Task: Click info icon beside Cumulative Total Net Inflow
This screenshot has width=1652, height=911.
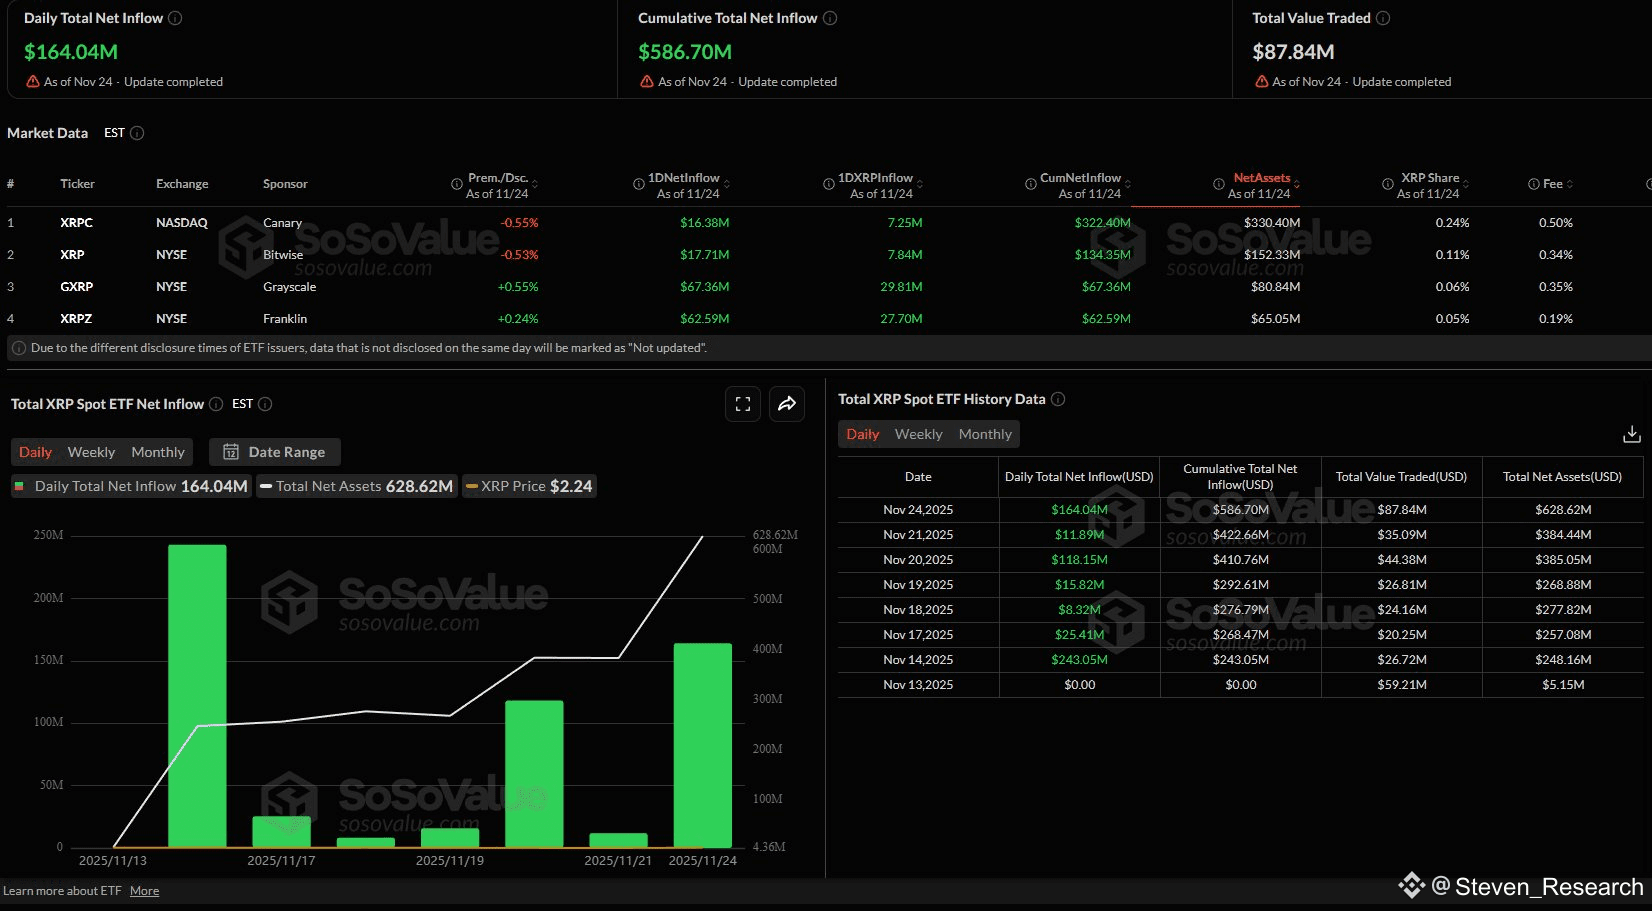Action: pyautogui.click(x=830, y=18)
